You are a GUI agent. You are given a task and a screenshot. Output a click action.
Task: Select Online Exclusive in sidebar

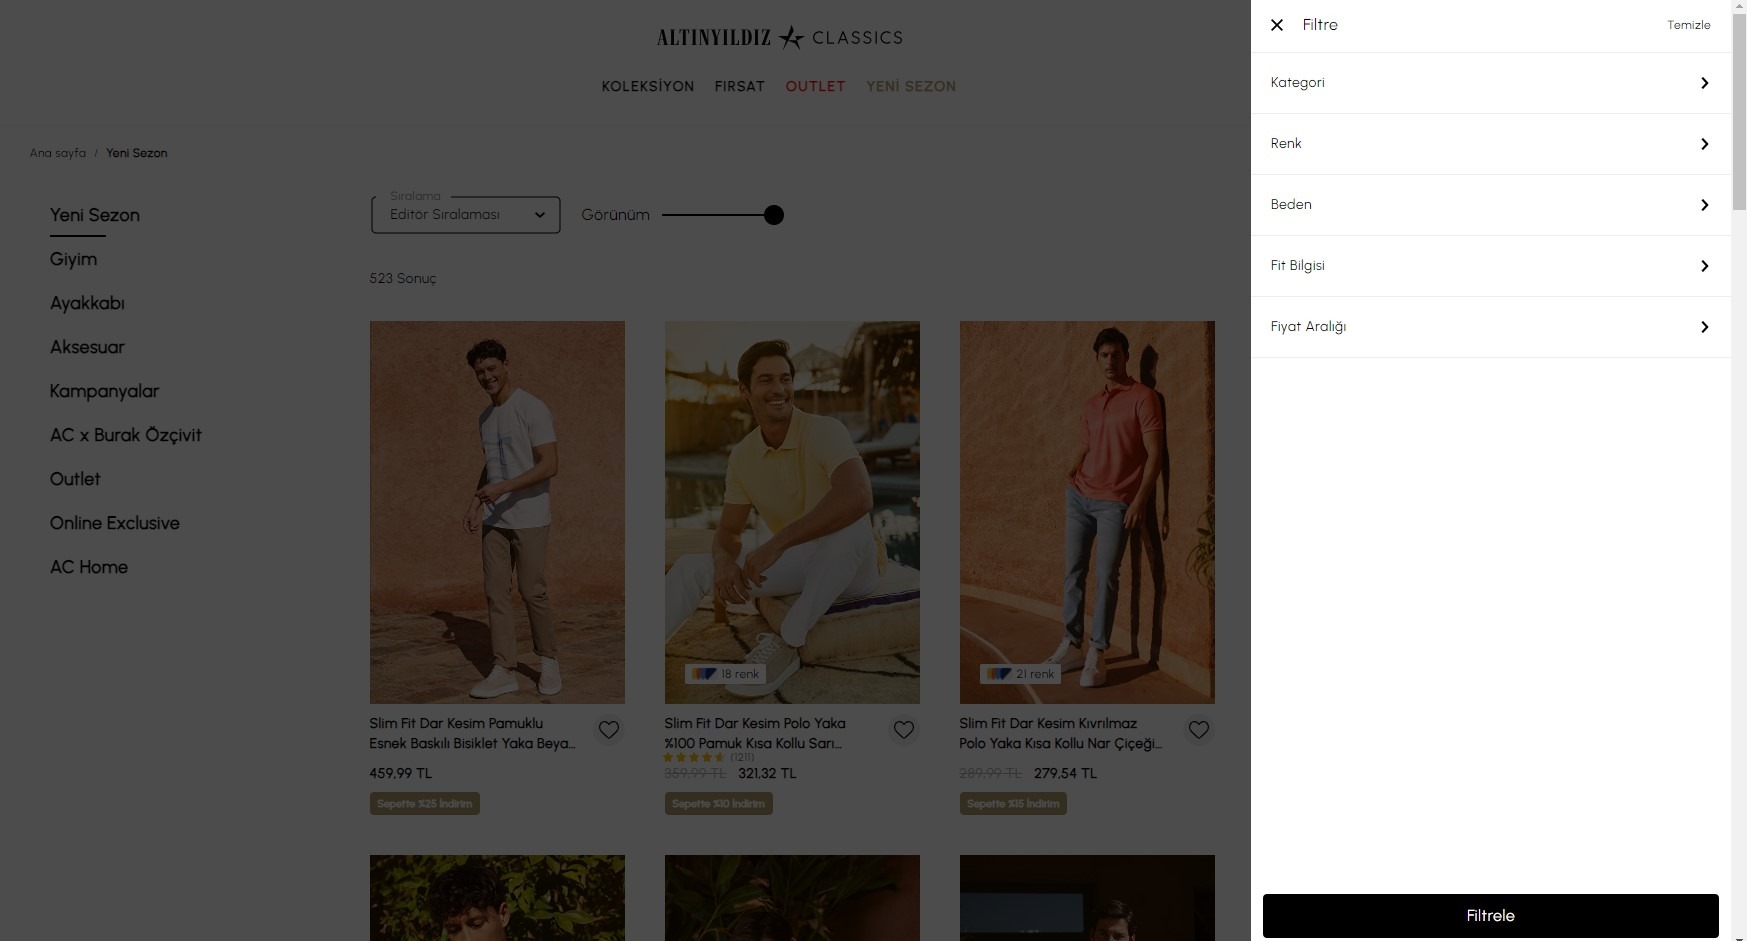pos(115,524)
